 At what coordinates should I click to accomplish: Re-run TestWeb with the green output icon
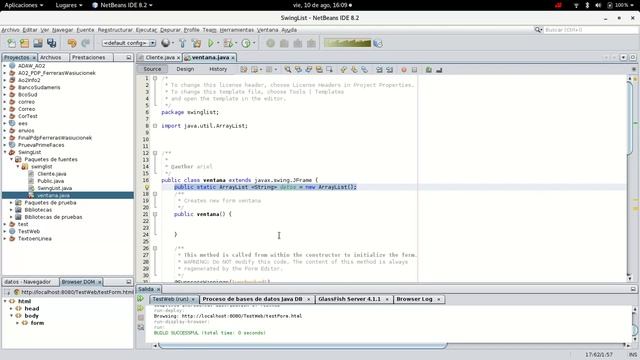[140, 299]
